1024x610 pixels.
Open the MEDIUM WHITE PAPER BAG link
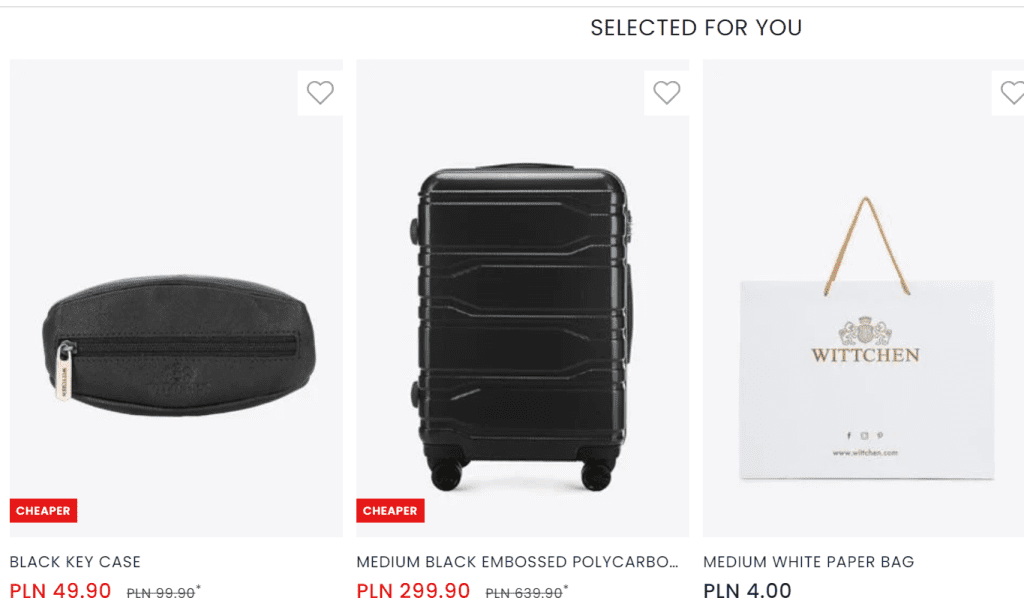tap(808, 562)
